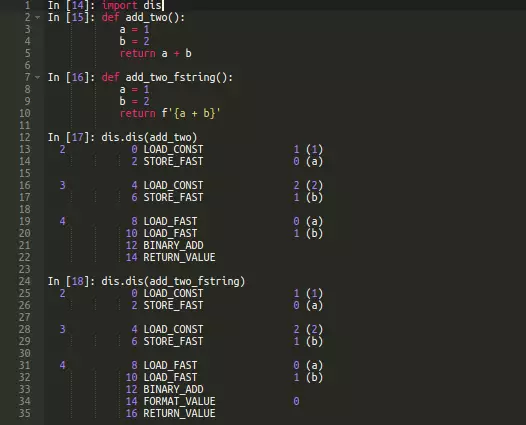
Task: Click 'b = 2' on line 9
Action: click(x=135, y=101)
